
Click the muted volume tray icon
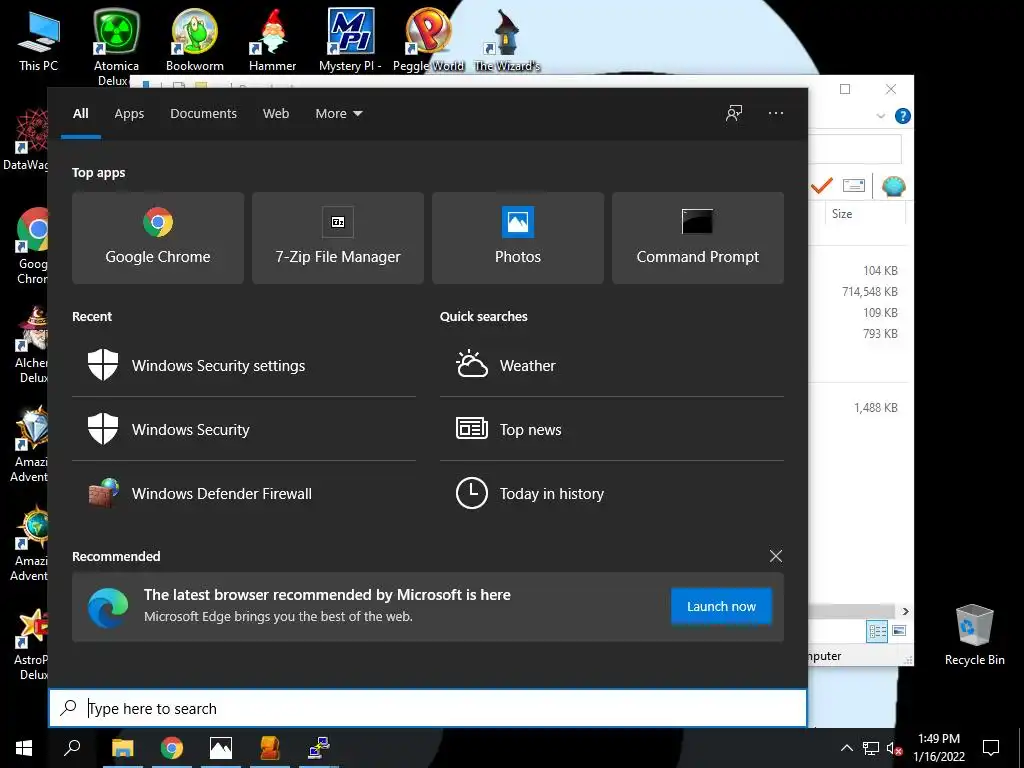click(894, 748)
